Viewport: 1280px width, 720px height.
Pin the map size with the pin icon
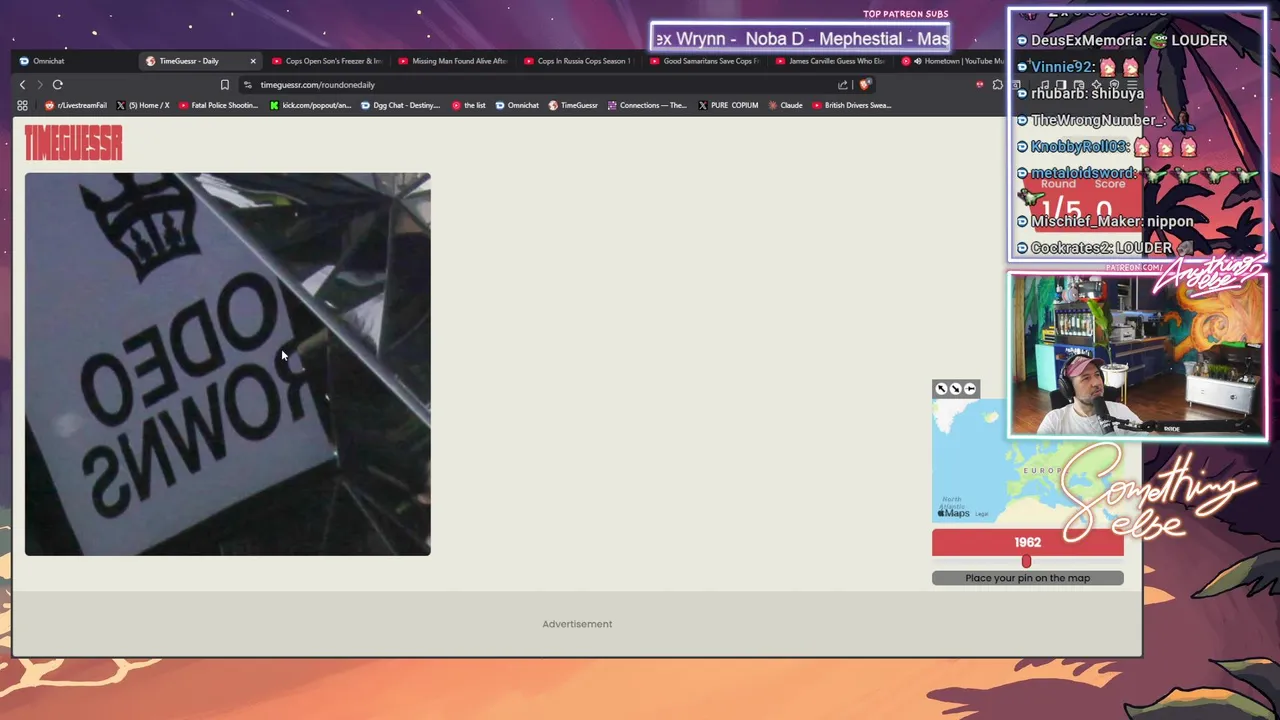coord(969,389)
